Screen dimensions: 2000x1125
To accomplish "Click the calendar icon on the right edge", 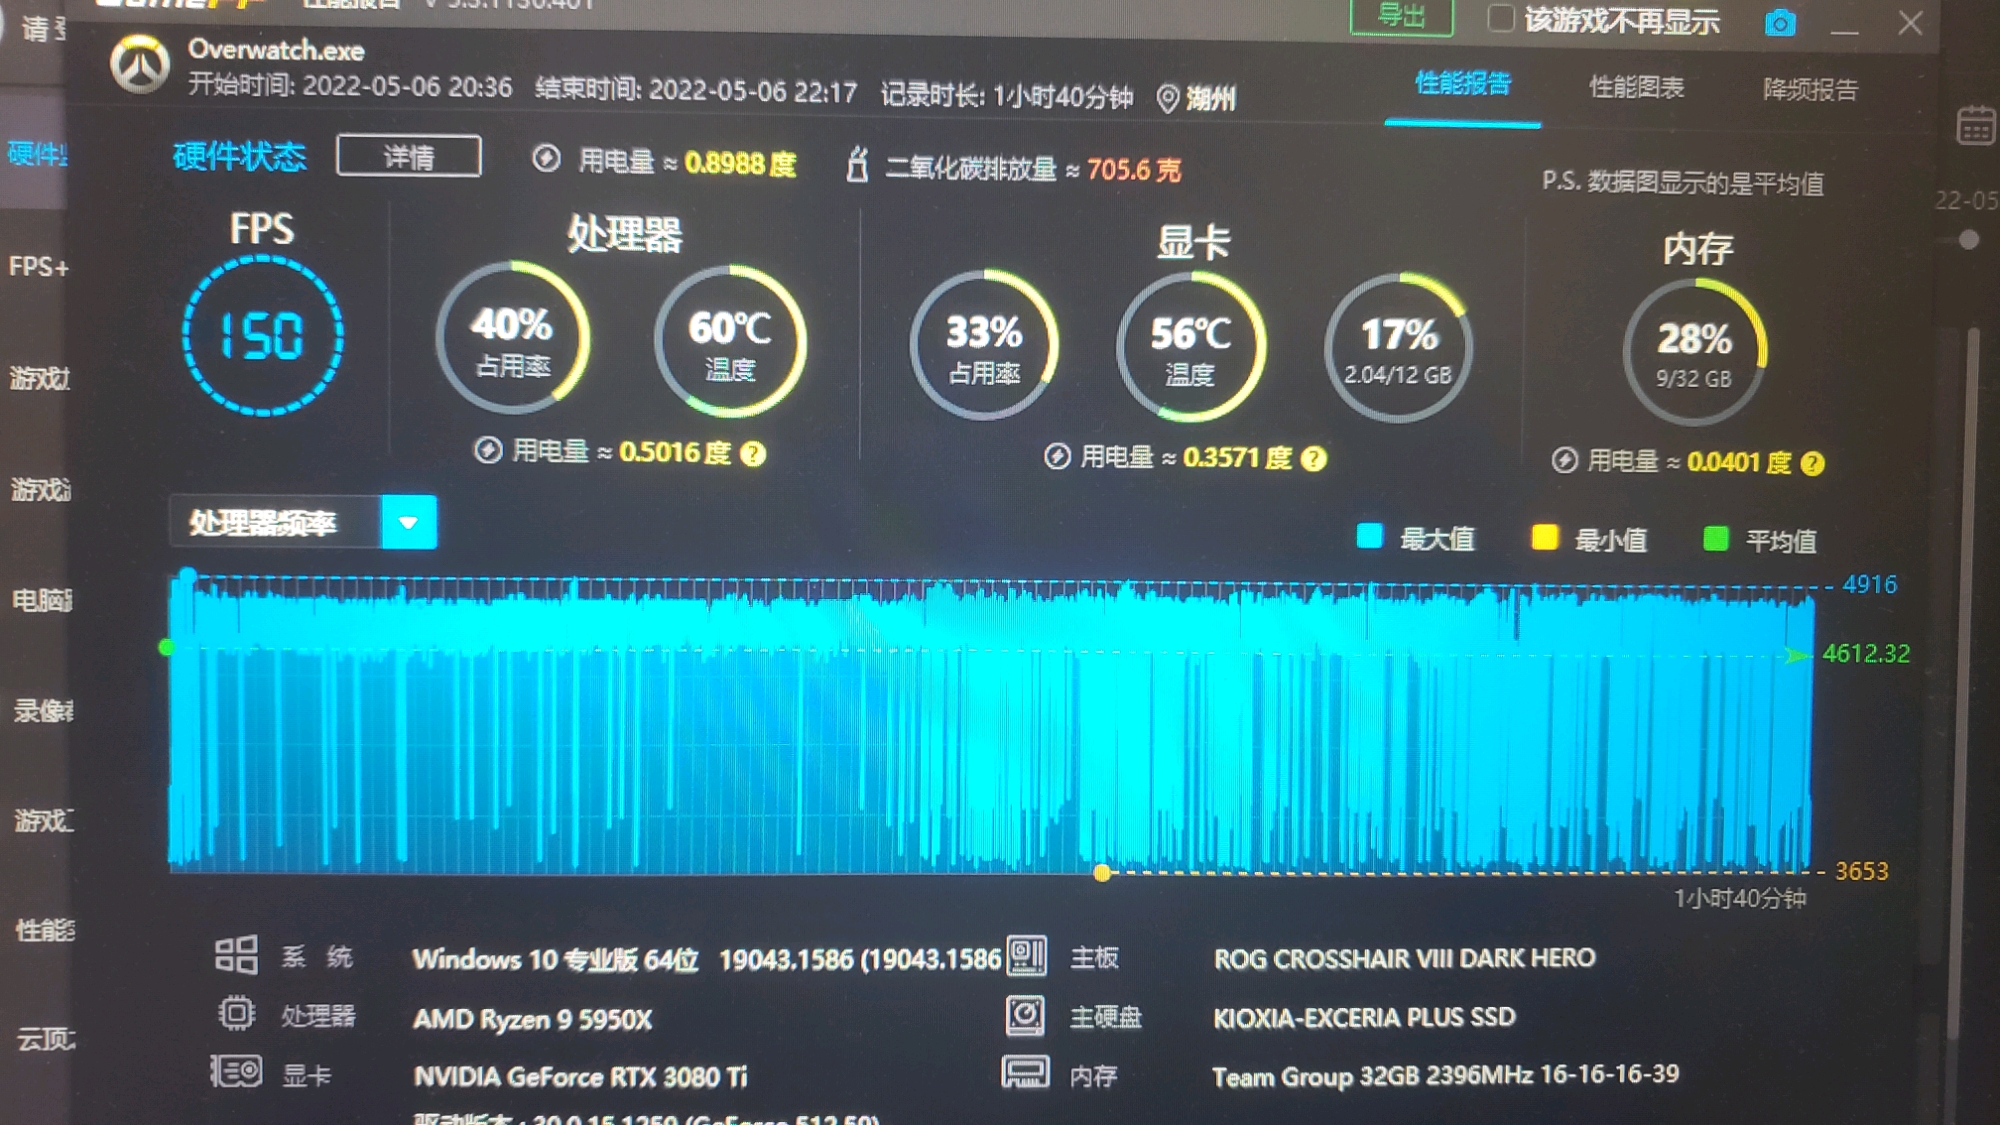I will click(x=1976, y=127).
